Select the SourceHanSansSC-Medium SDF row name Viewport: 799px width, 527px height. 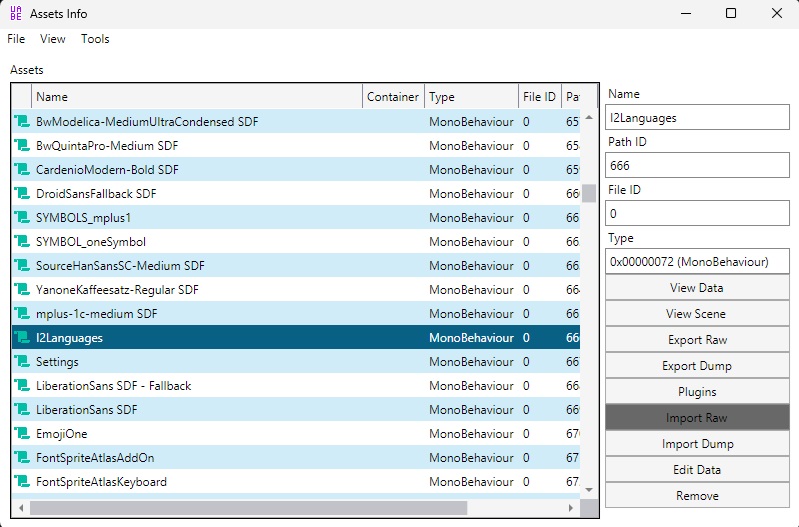click(x=120, y=265)
